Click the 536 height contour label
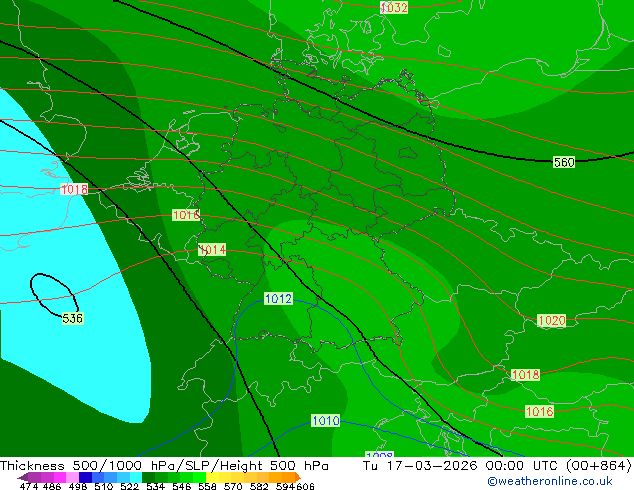Image resolution: width=634 pixels, height=490 pixels. (72, 319)
